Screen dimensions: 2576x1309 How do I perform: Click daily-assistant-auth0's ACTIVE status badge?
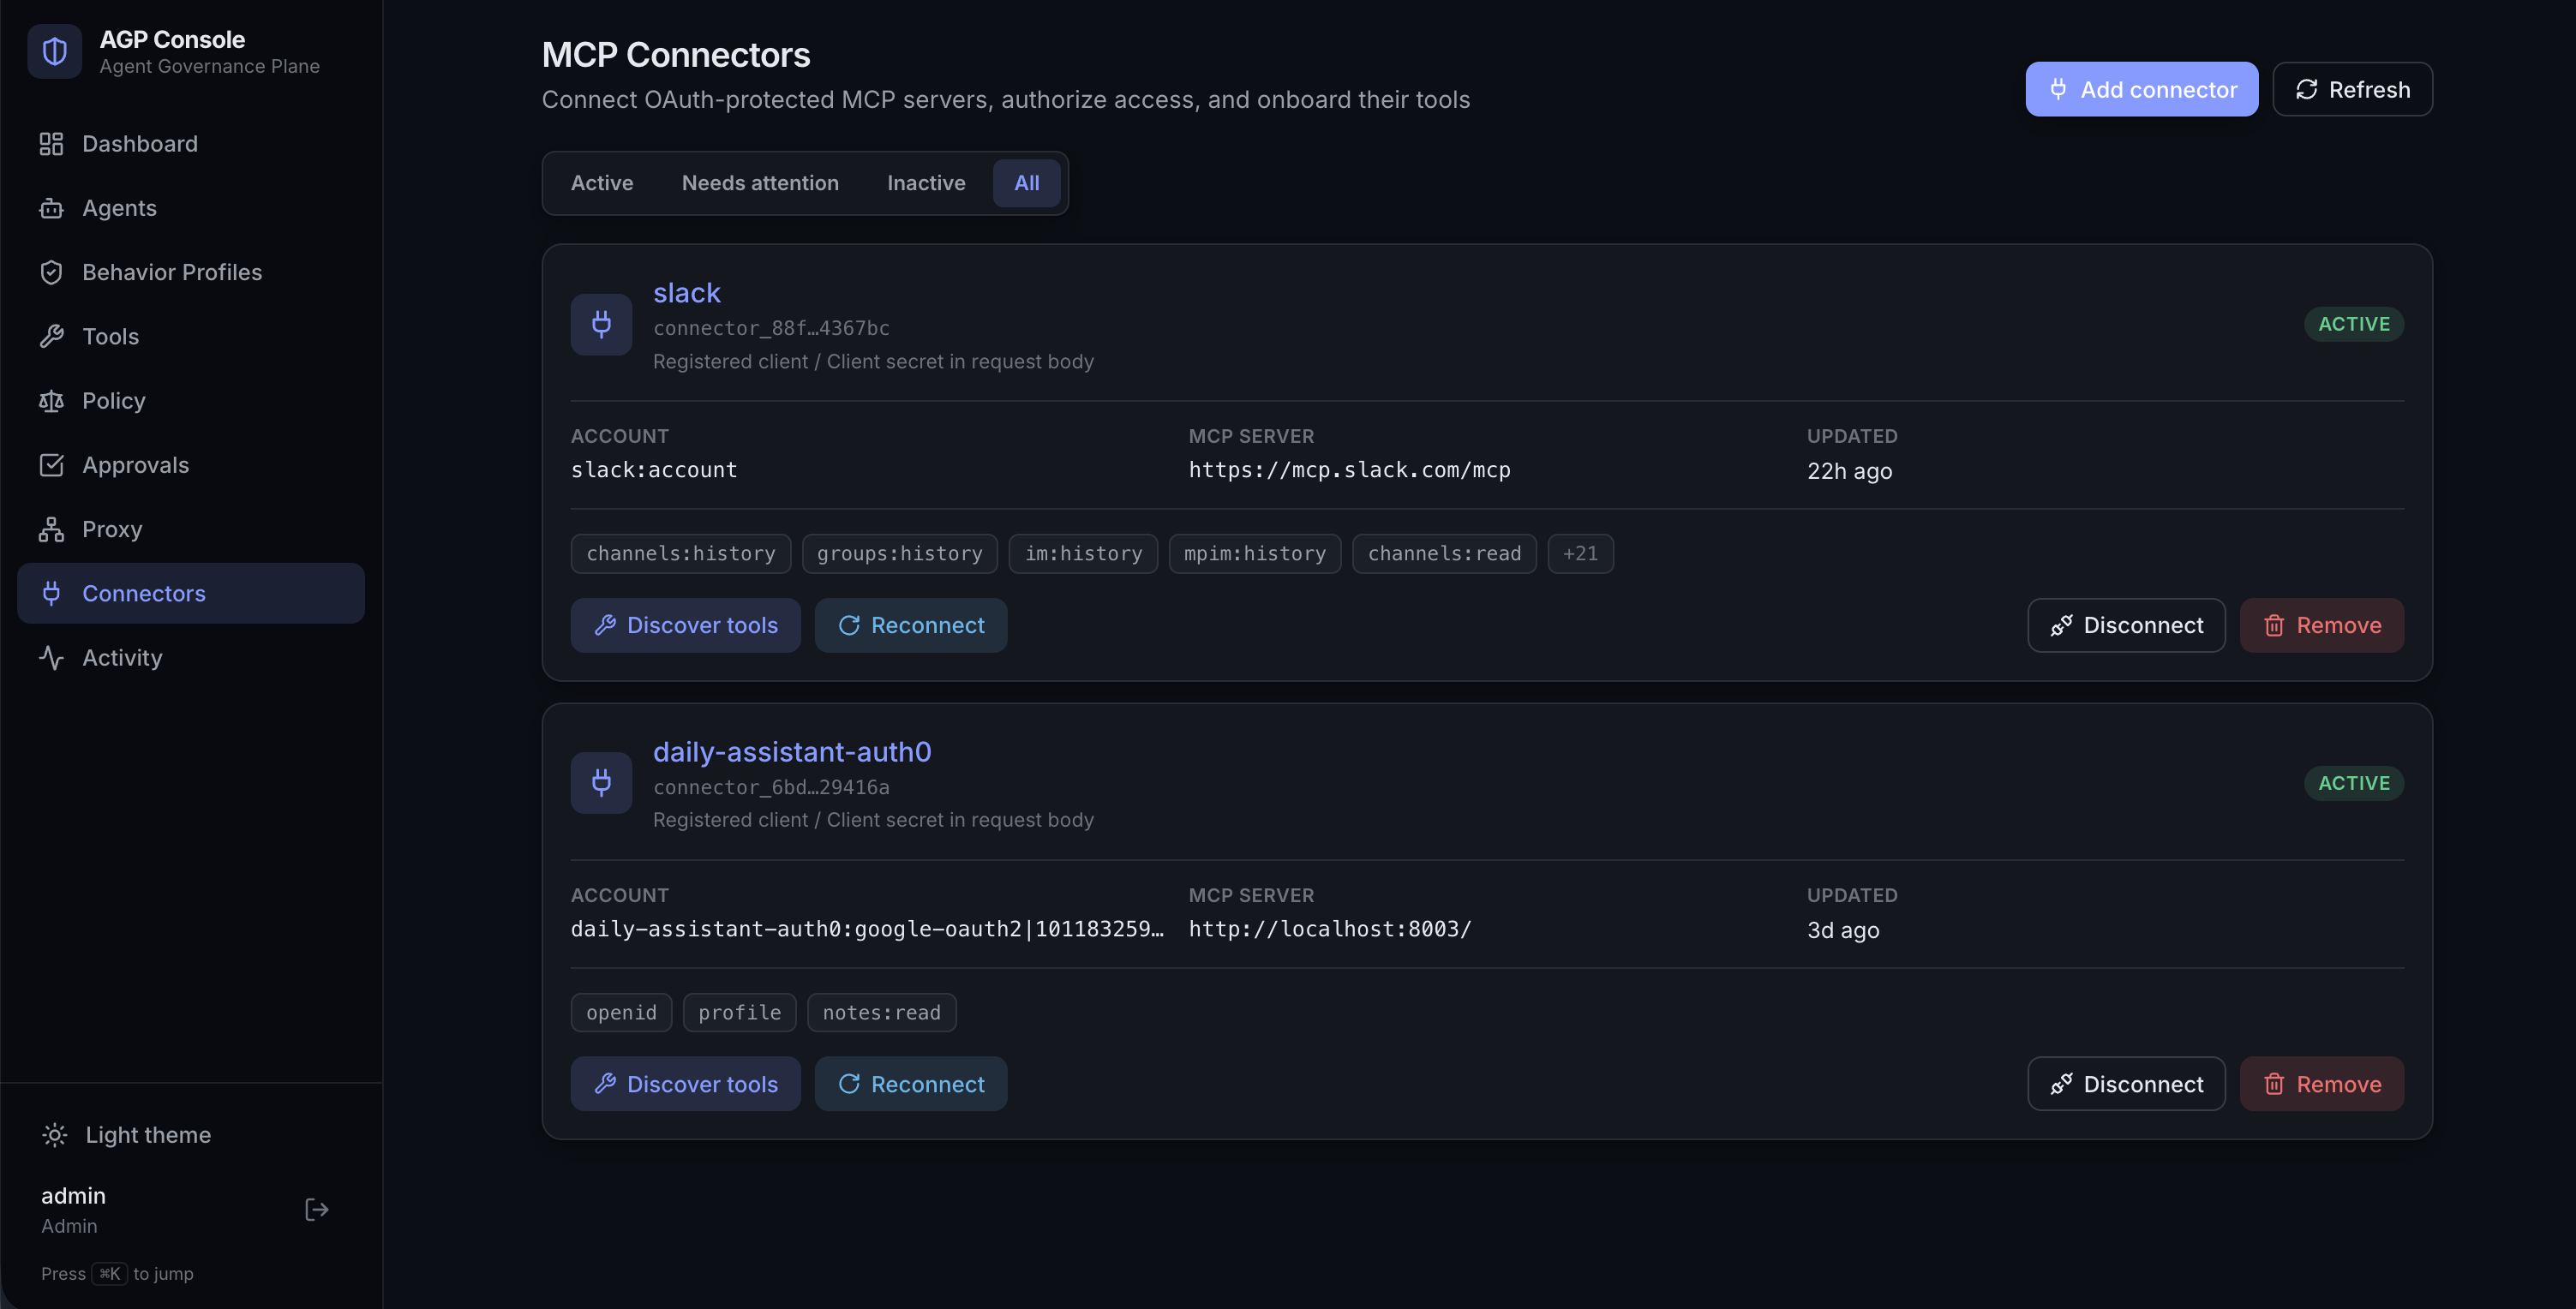[x=2353, y=783]
